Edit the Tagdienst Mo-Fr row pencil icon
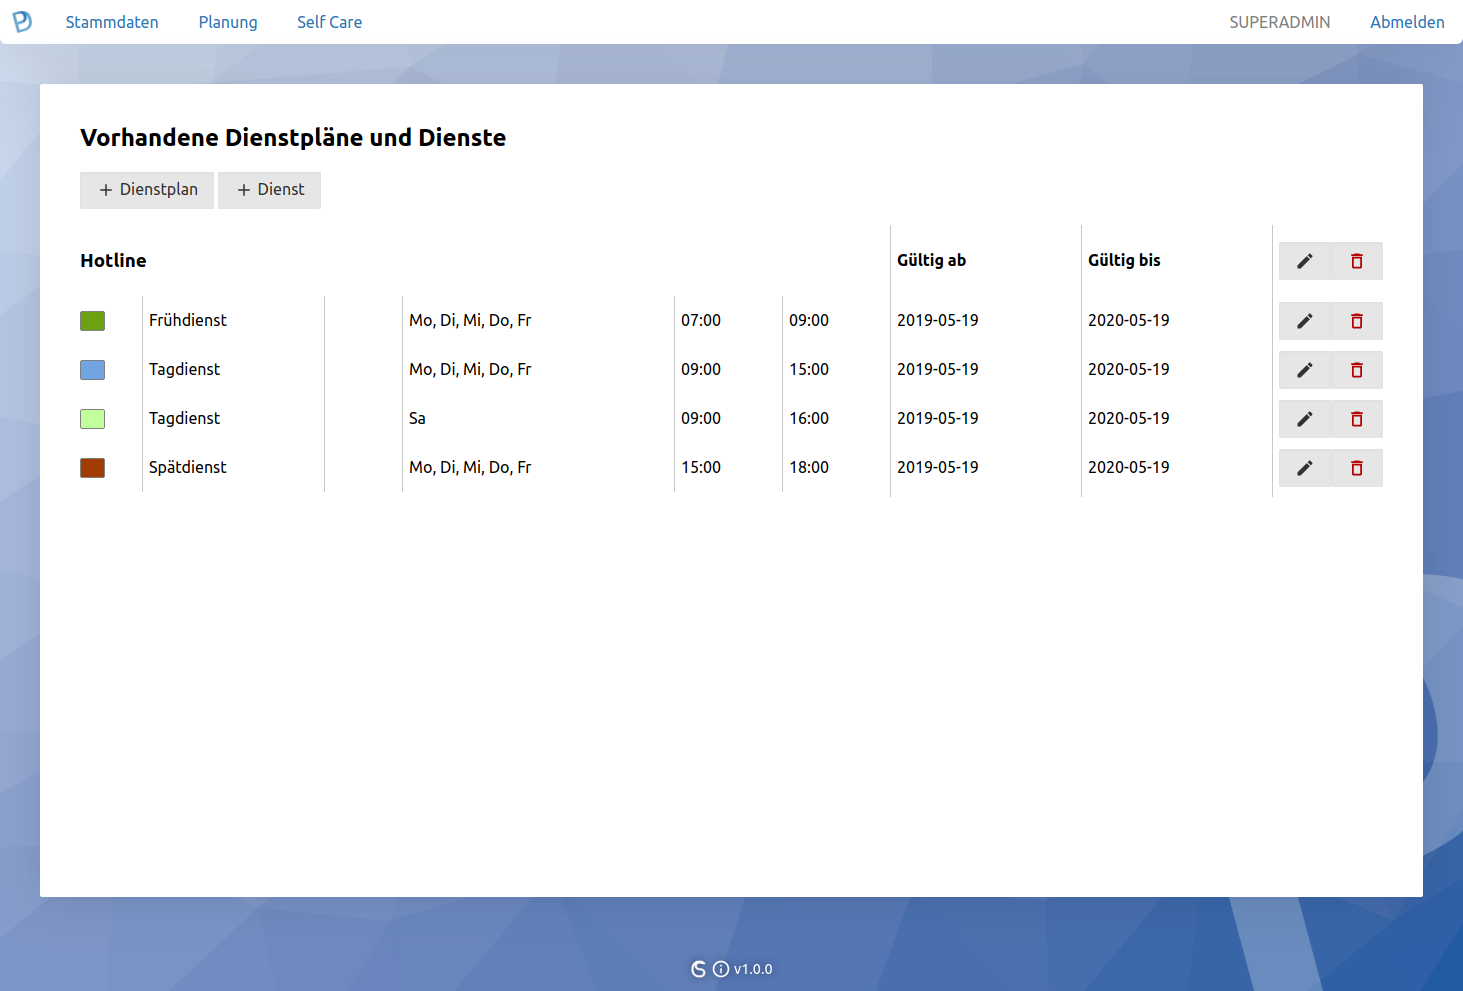This screenshot has width=1463, height=991. 1305,370
